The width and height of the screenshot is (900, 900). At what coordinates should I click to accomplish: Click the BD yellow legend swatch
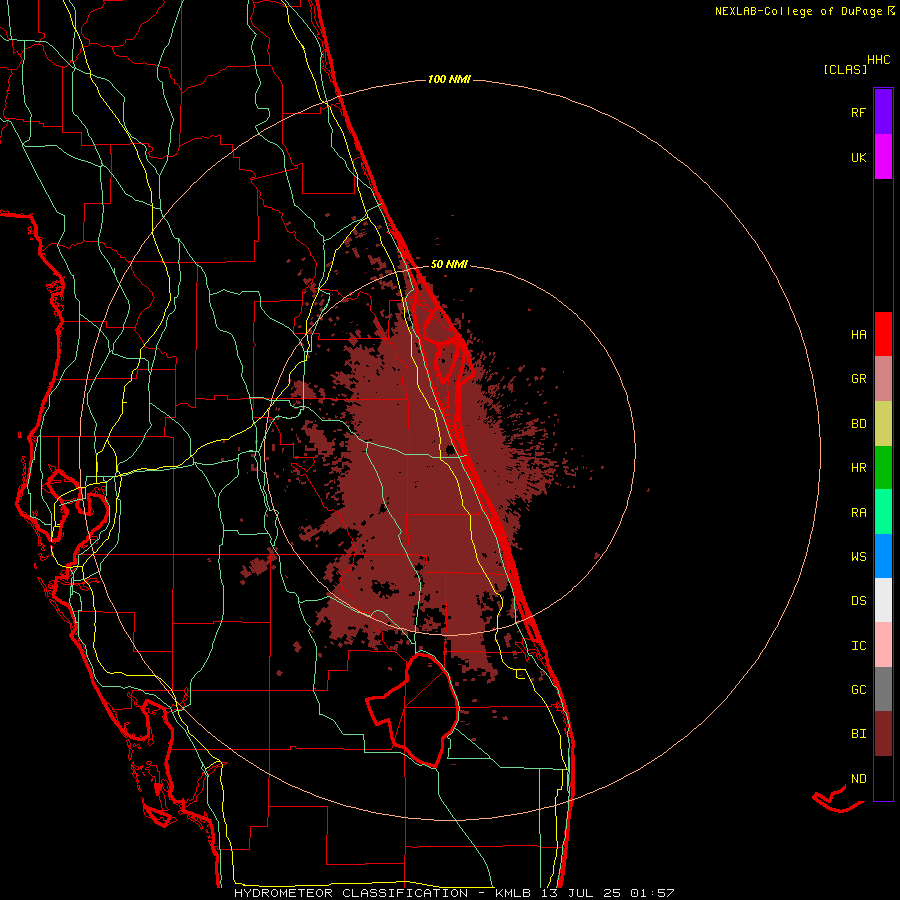883,424
